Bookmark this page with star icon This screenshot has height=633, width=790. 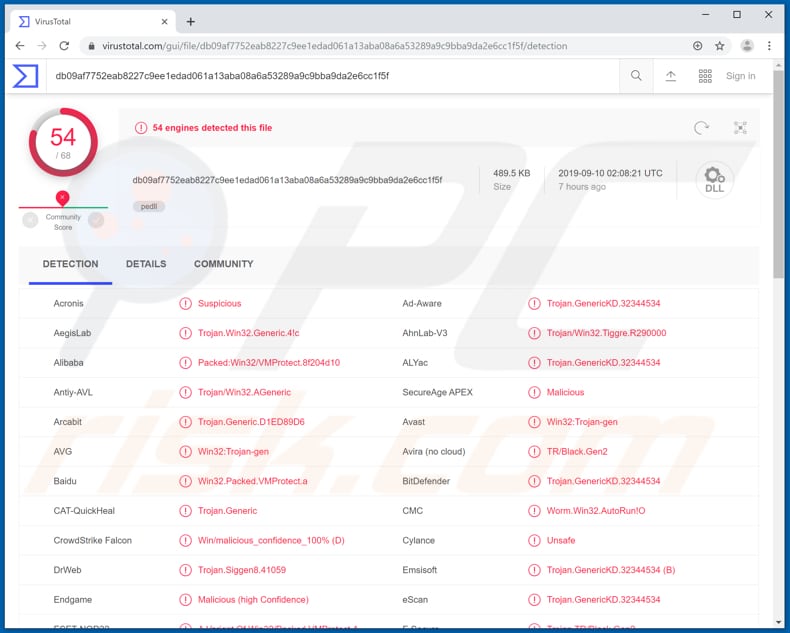point(719,46)
